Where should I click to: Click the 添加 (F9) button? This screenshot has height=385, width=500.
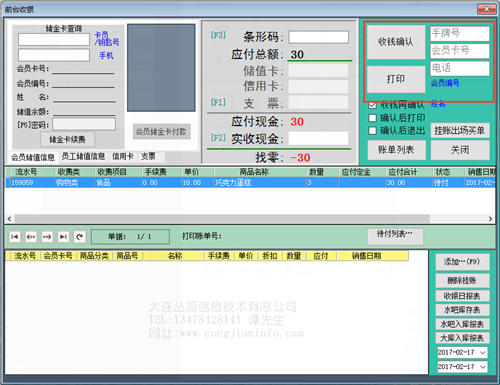click(x=462, y=262)
